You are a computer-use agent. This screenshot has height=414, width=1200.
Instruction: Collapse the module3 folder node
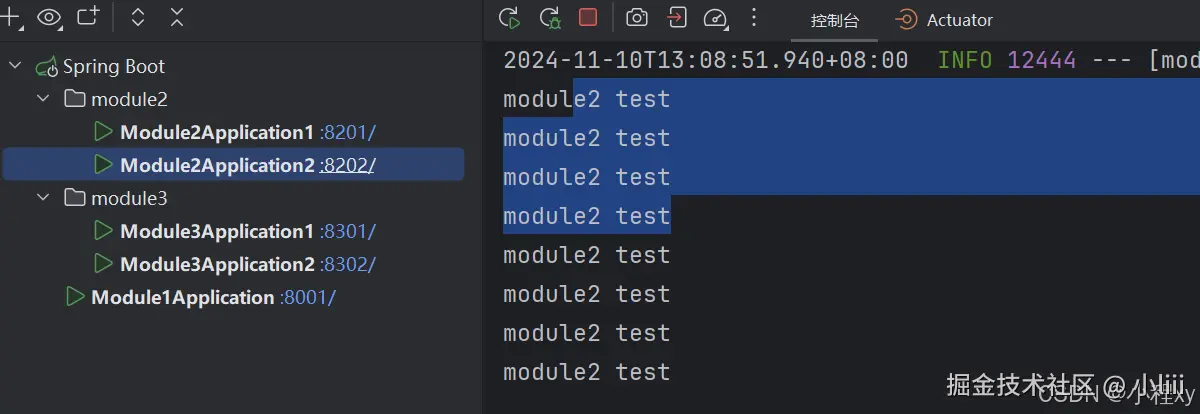[x=43, y=198]
